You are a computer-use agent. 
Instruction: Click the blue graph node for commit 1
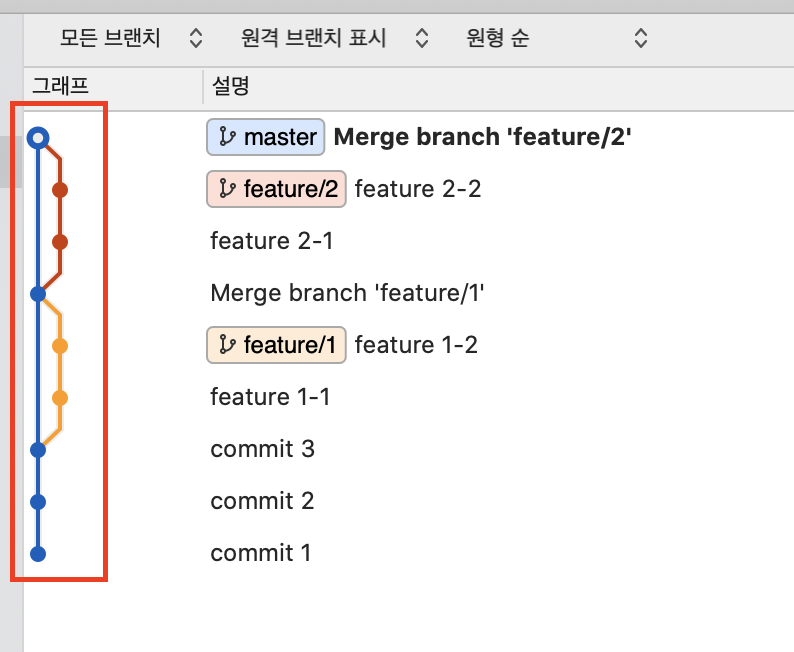(x=38, y=554)
